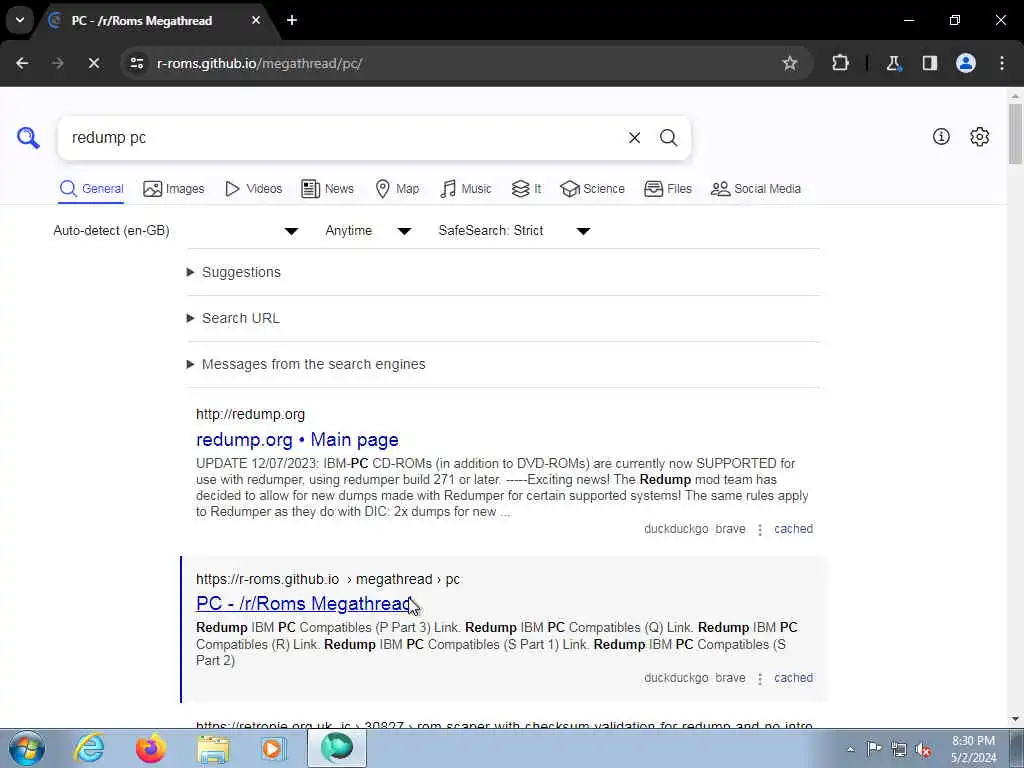
Task: Open browser extensions puzzle icon
Action: pyautogui.click(x=840, y=63)
